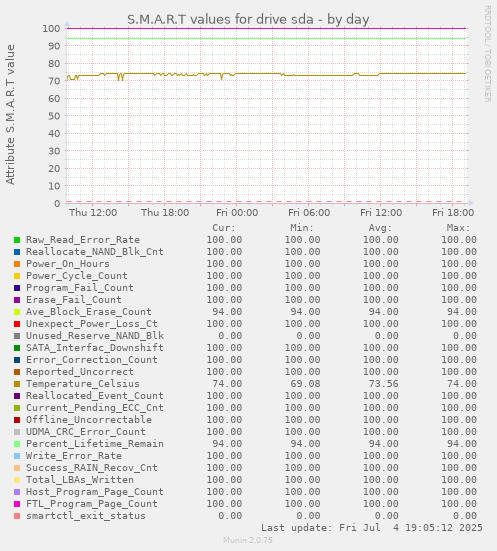
Task: Click the Fri 00:00 time axis label
Action: pos(237,213)
